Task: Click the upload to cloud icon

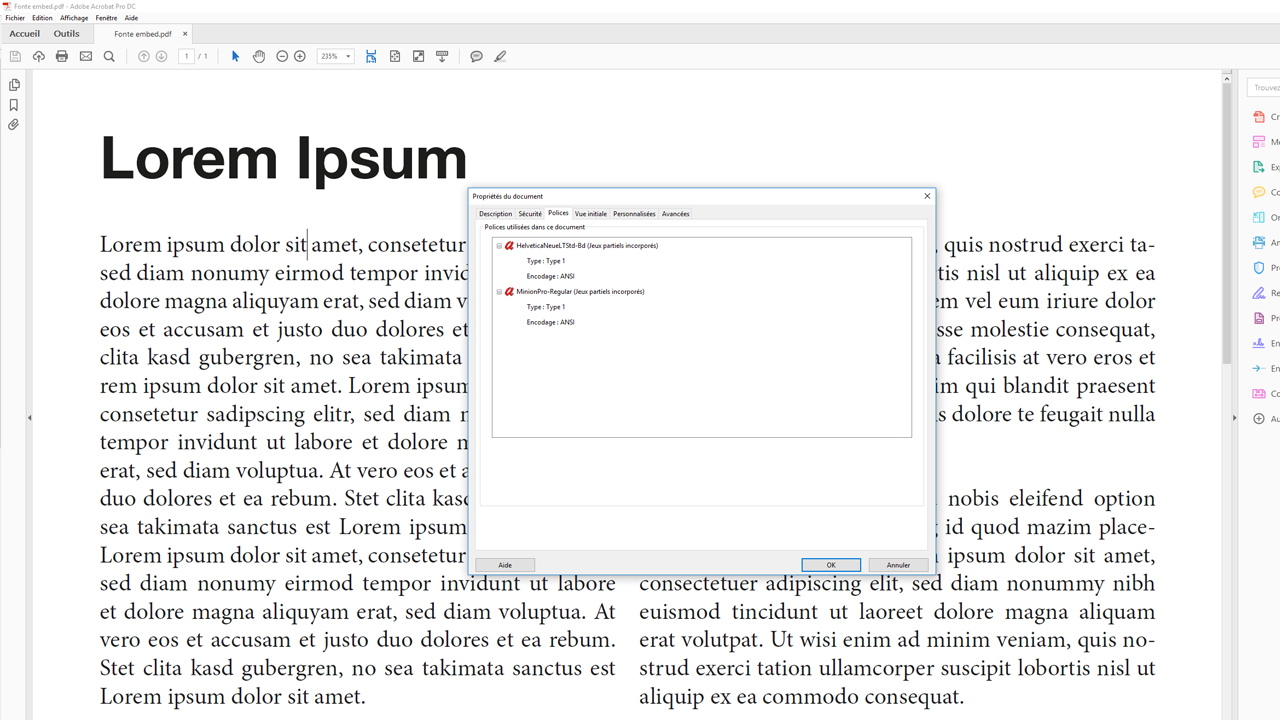Action: (38, 57)
